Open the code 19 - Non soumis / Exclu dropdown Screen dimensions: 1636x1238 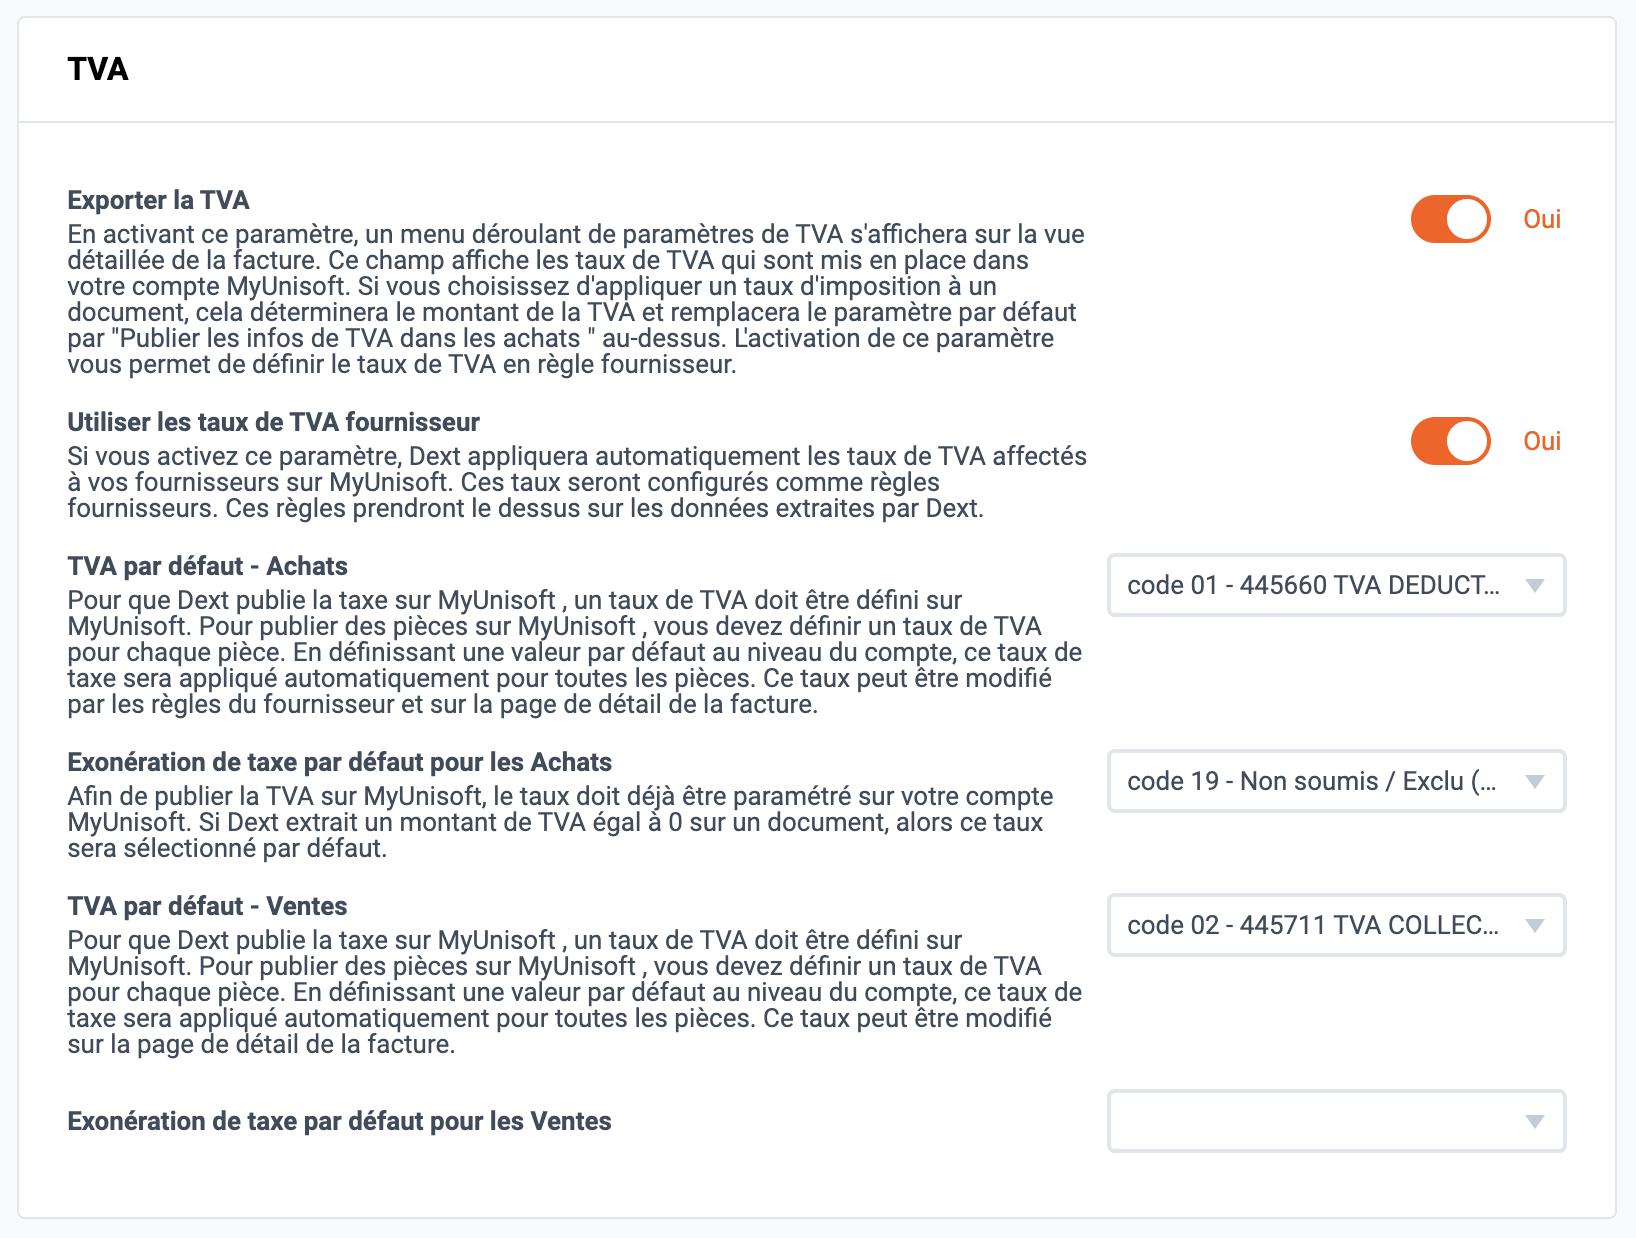(1336, 781)
